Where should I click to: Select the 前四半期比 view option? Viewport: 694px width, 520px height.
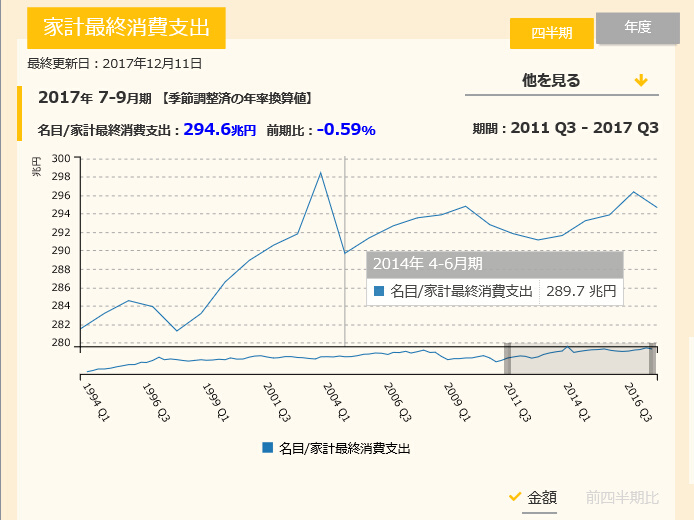coord(622,497)
